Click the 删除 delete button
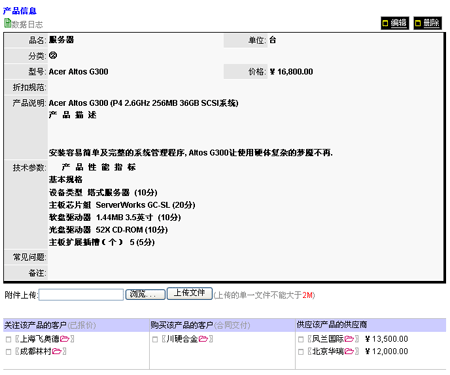450x375 pixels. coord(428,23)
